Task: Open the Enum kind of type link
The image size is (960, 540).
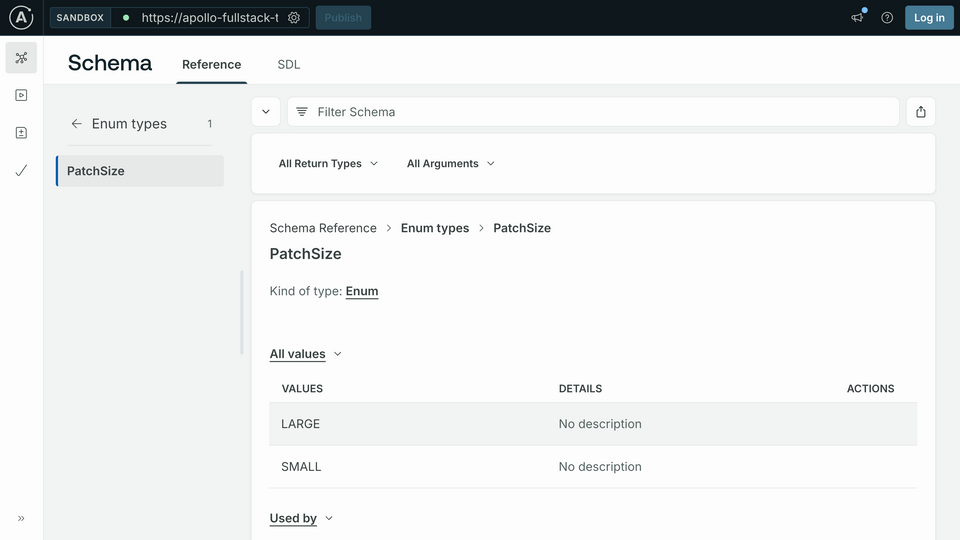Action: [362, 291]
